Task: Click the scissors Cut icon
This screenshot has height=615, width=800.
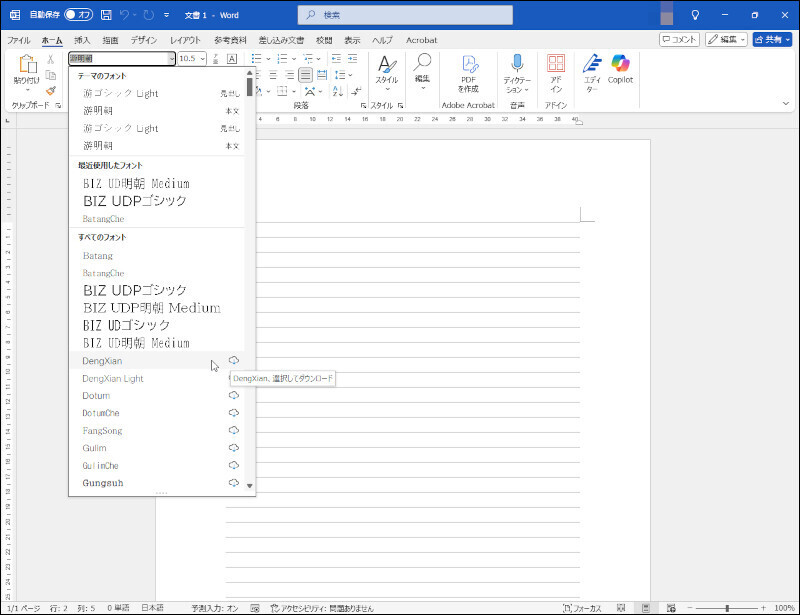Action: [51, 59]
